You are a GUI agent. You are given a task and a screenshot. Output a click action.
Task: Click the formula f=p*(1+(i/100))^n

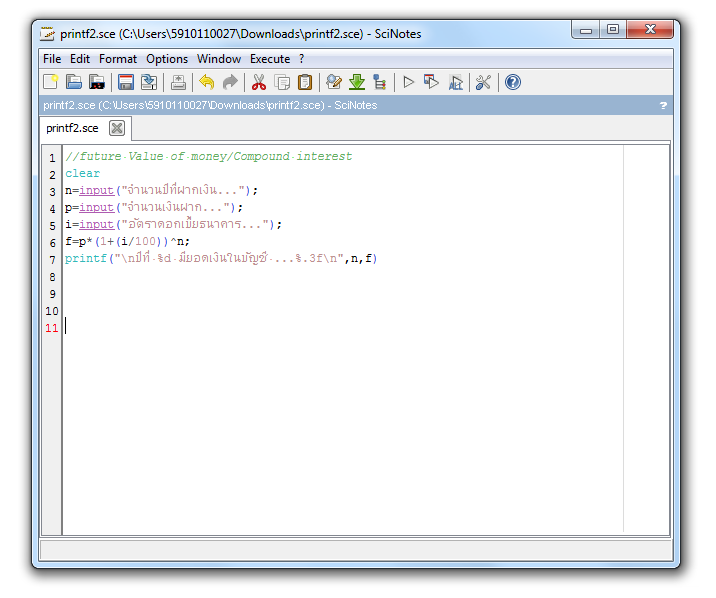tap(127, 241)
